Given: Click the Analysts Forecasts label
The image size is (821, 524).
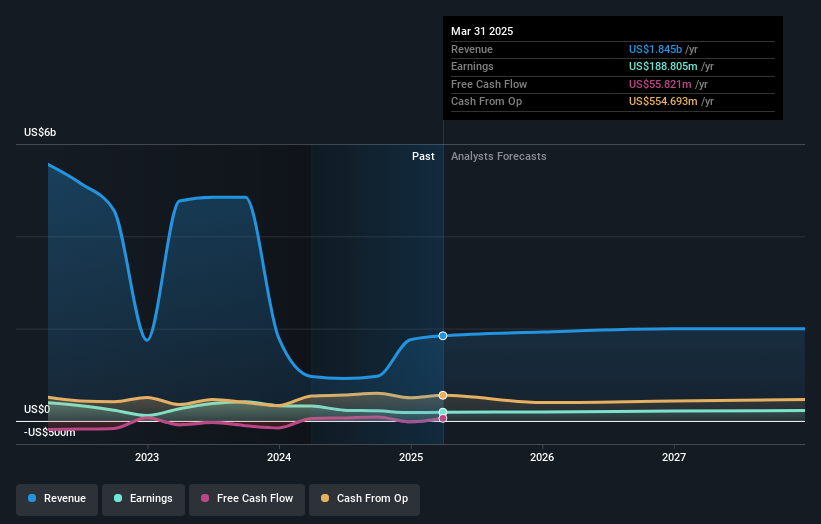Looking at the screenshot, I should [498, 157].
